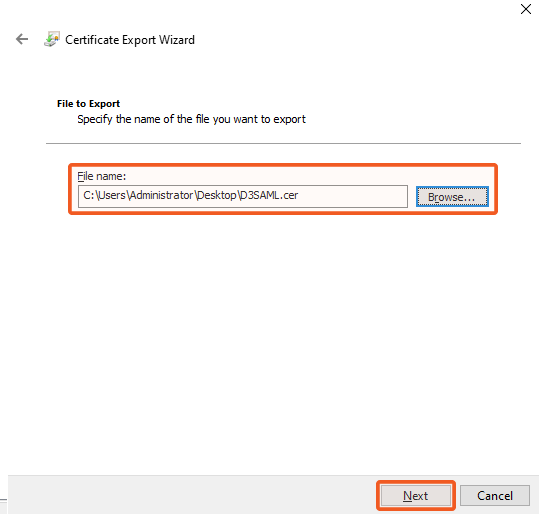
Task: Close the wizard with the X icon
Action: point(526,9)
